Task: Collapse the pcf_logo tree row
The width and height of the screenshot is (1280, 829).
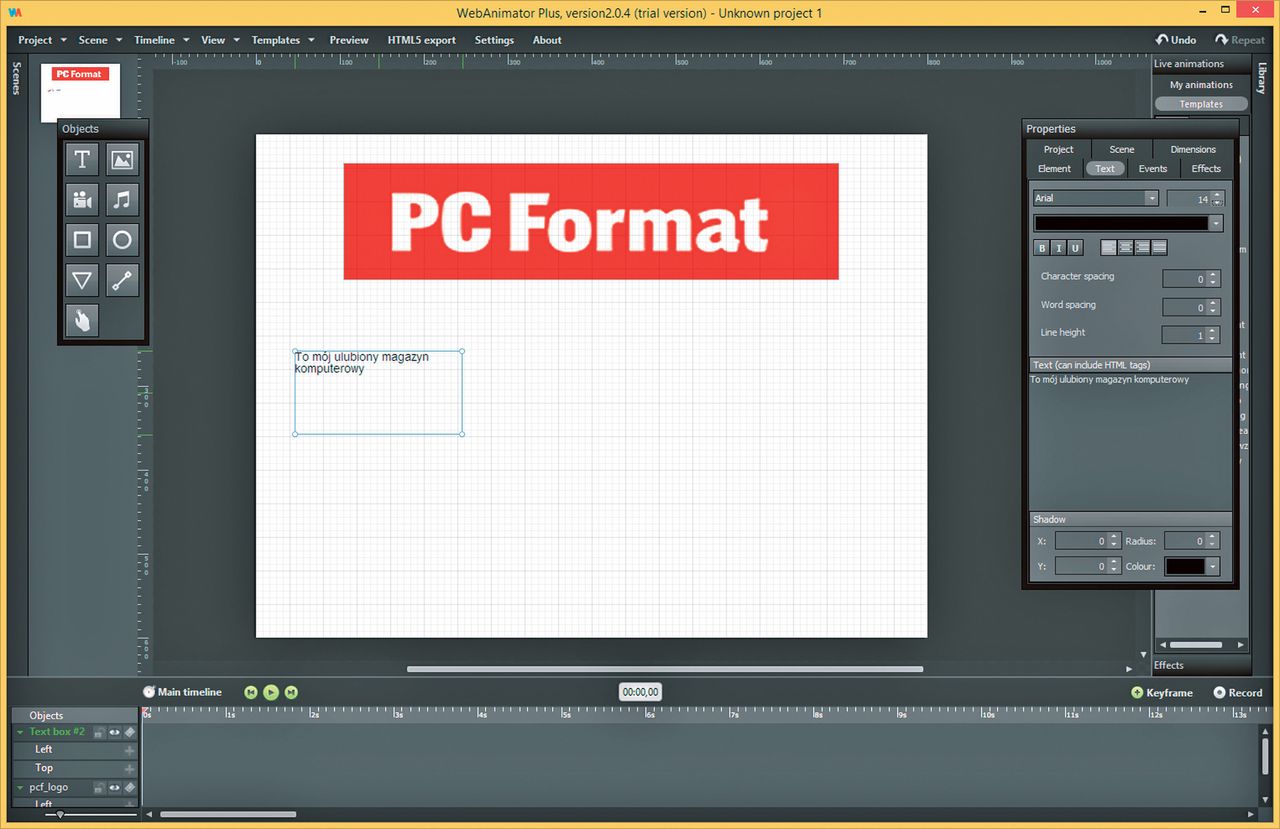Action: click(20, 788)
